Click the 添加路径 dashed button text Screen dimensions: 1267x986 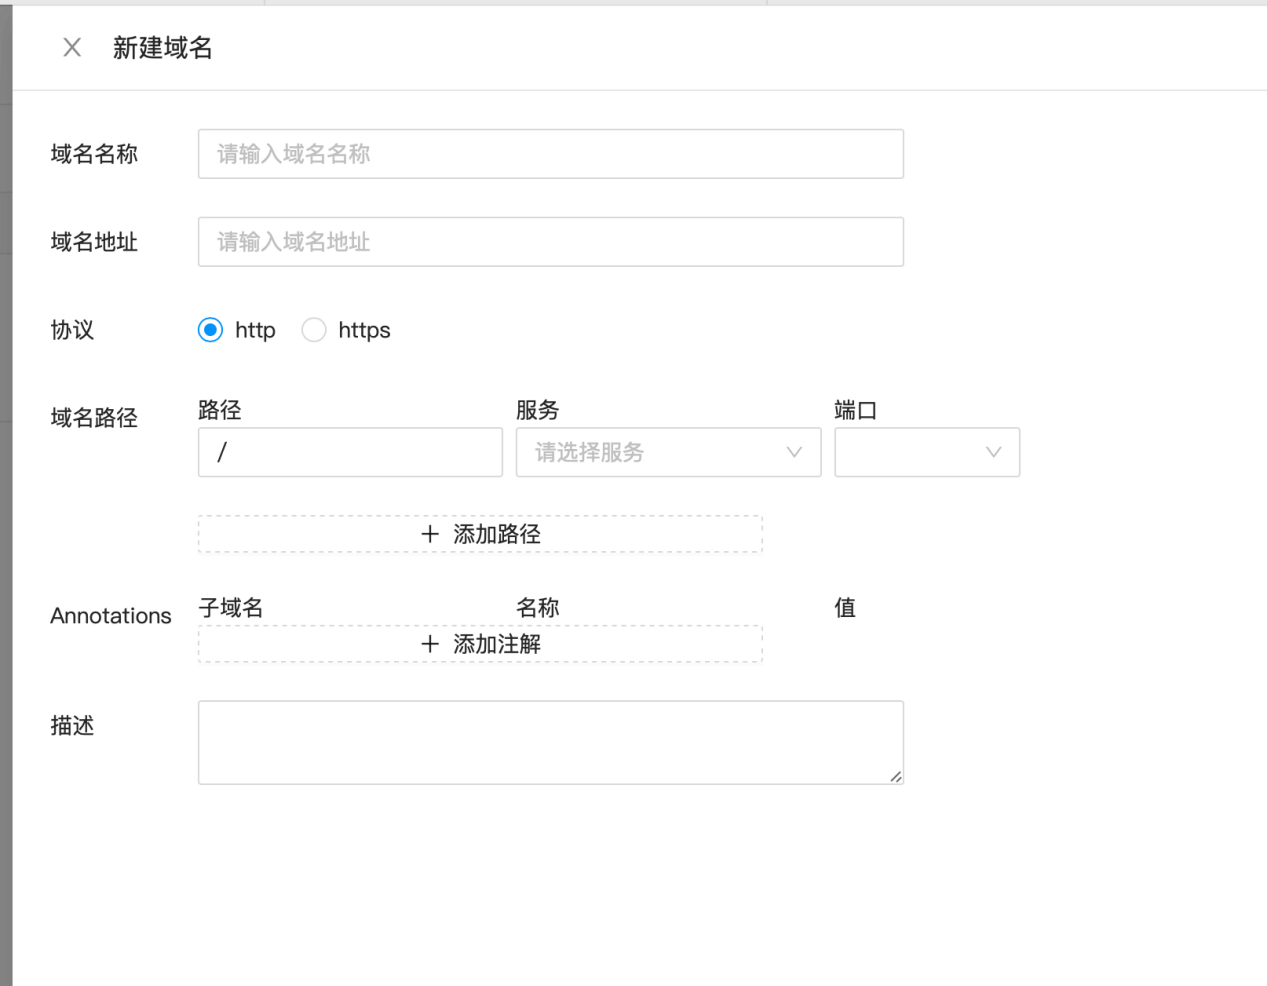coord(497,534)
